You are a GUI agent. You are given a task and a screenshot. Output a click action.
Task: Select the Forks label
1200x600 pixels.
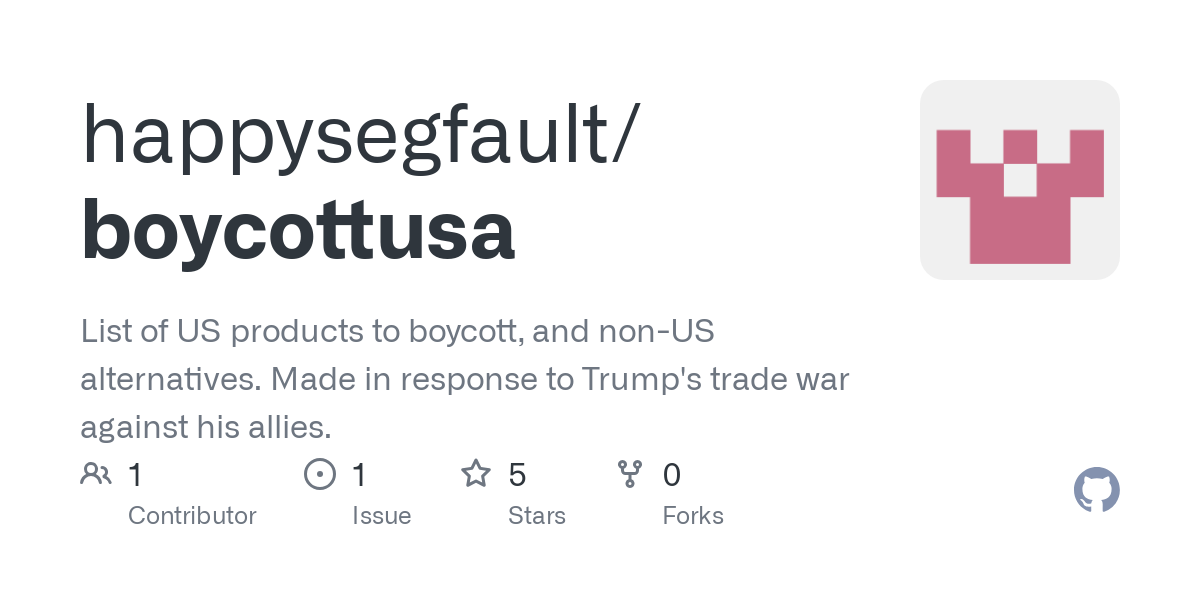693,516
